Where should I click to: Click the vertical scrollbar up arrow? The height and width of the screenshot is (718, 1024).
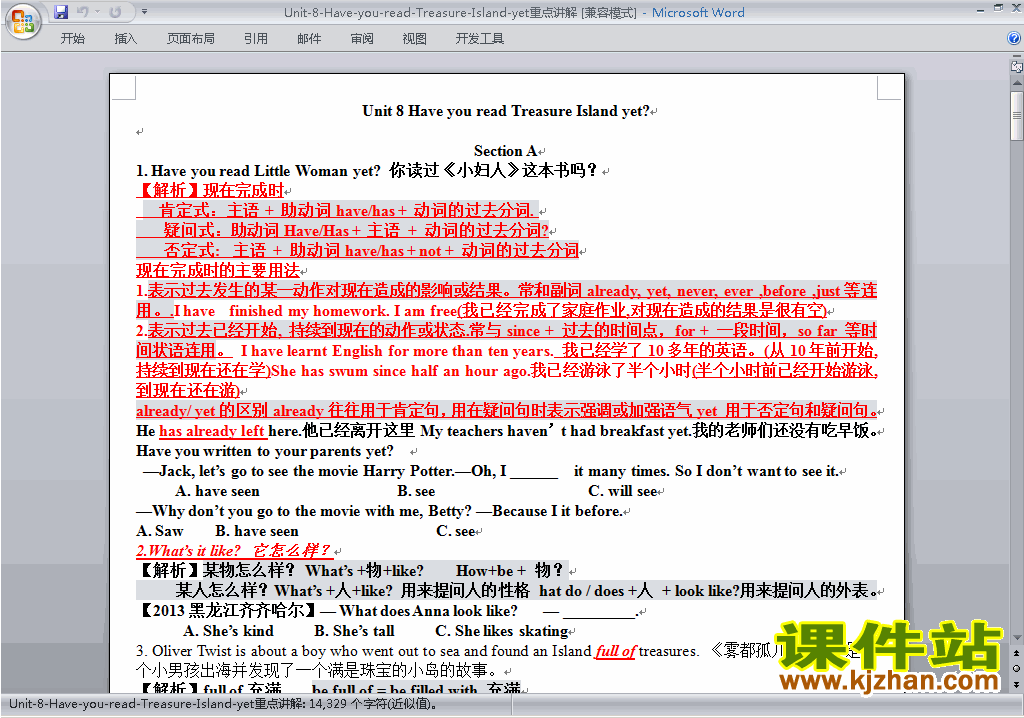pos(1016,83)
